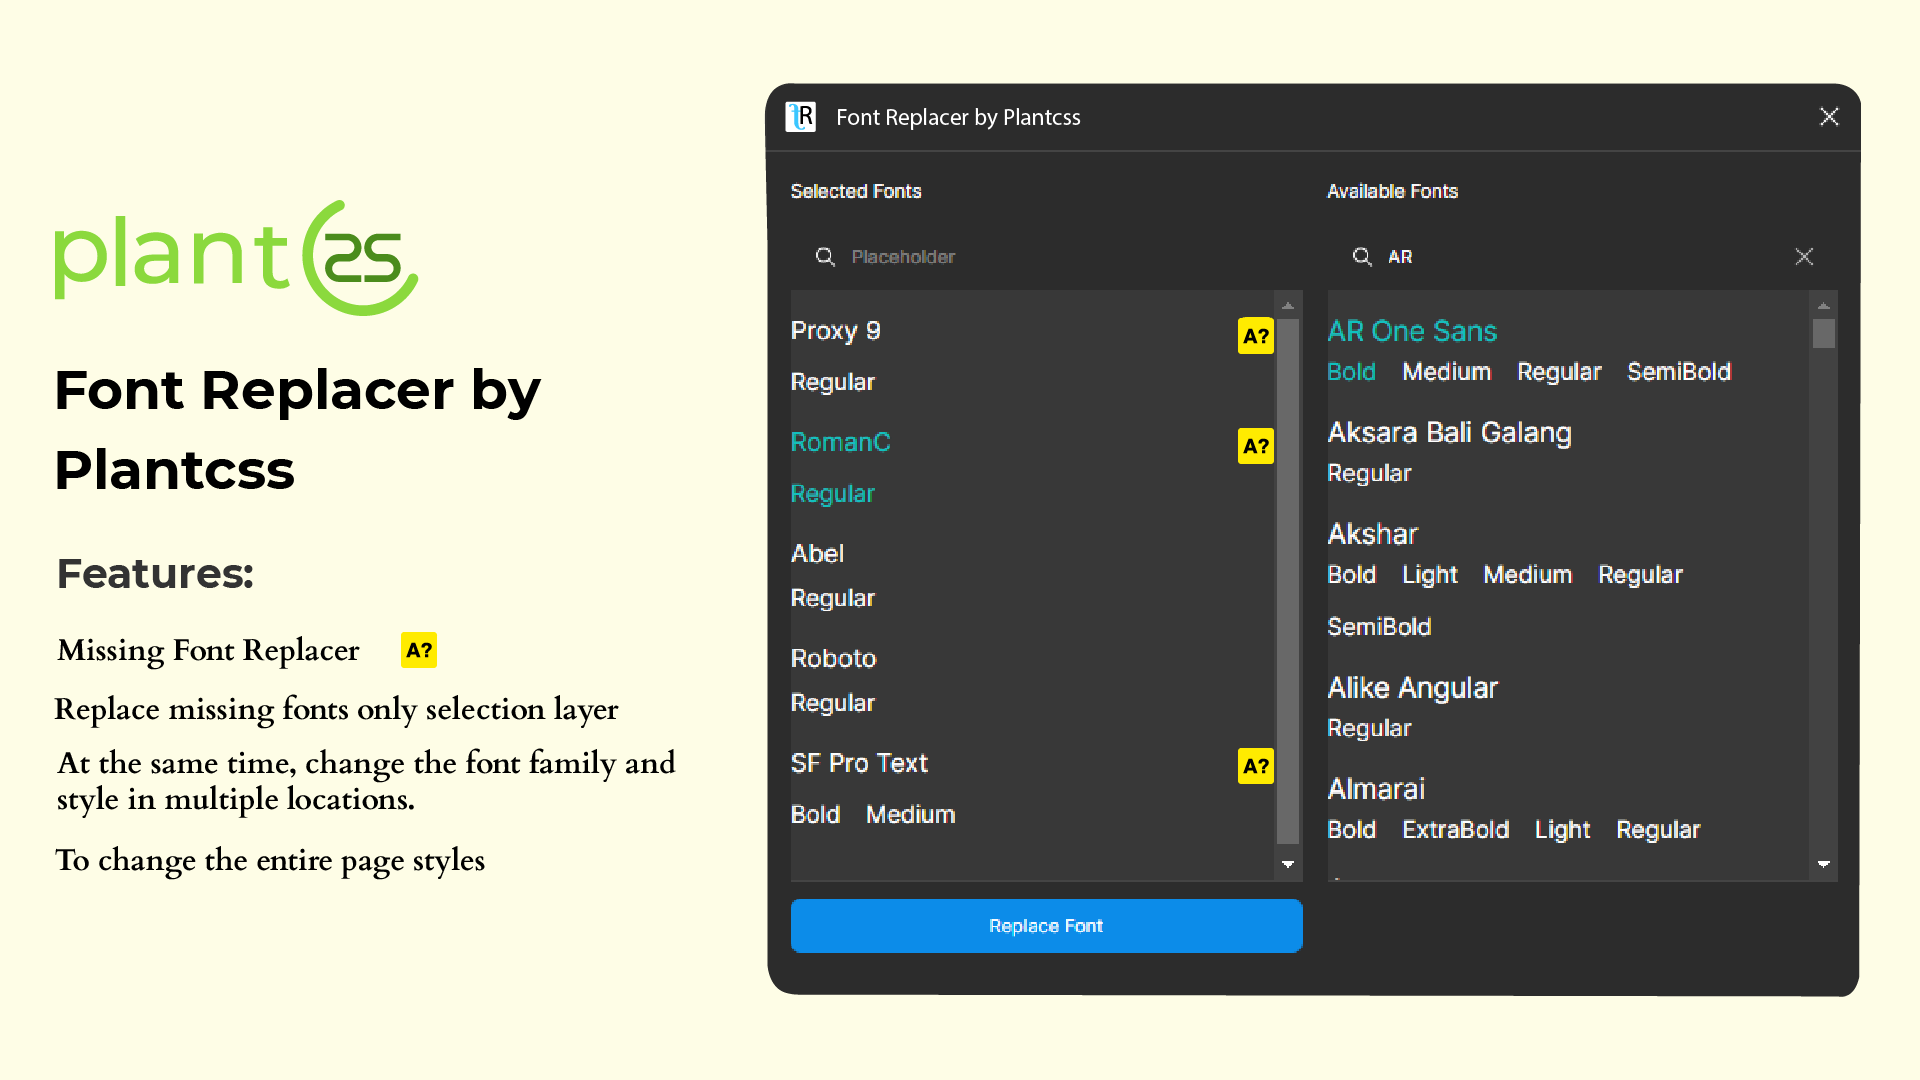Select the SF Pro Text font family

pos(859,763)
